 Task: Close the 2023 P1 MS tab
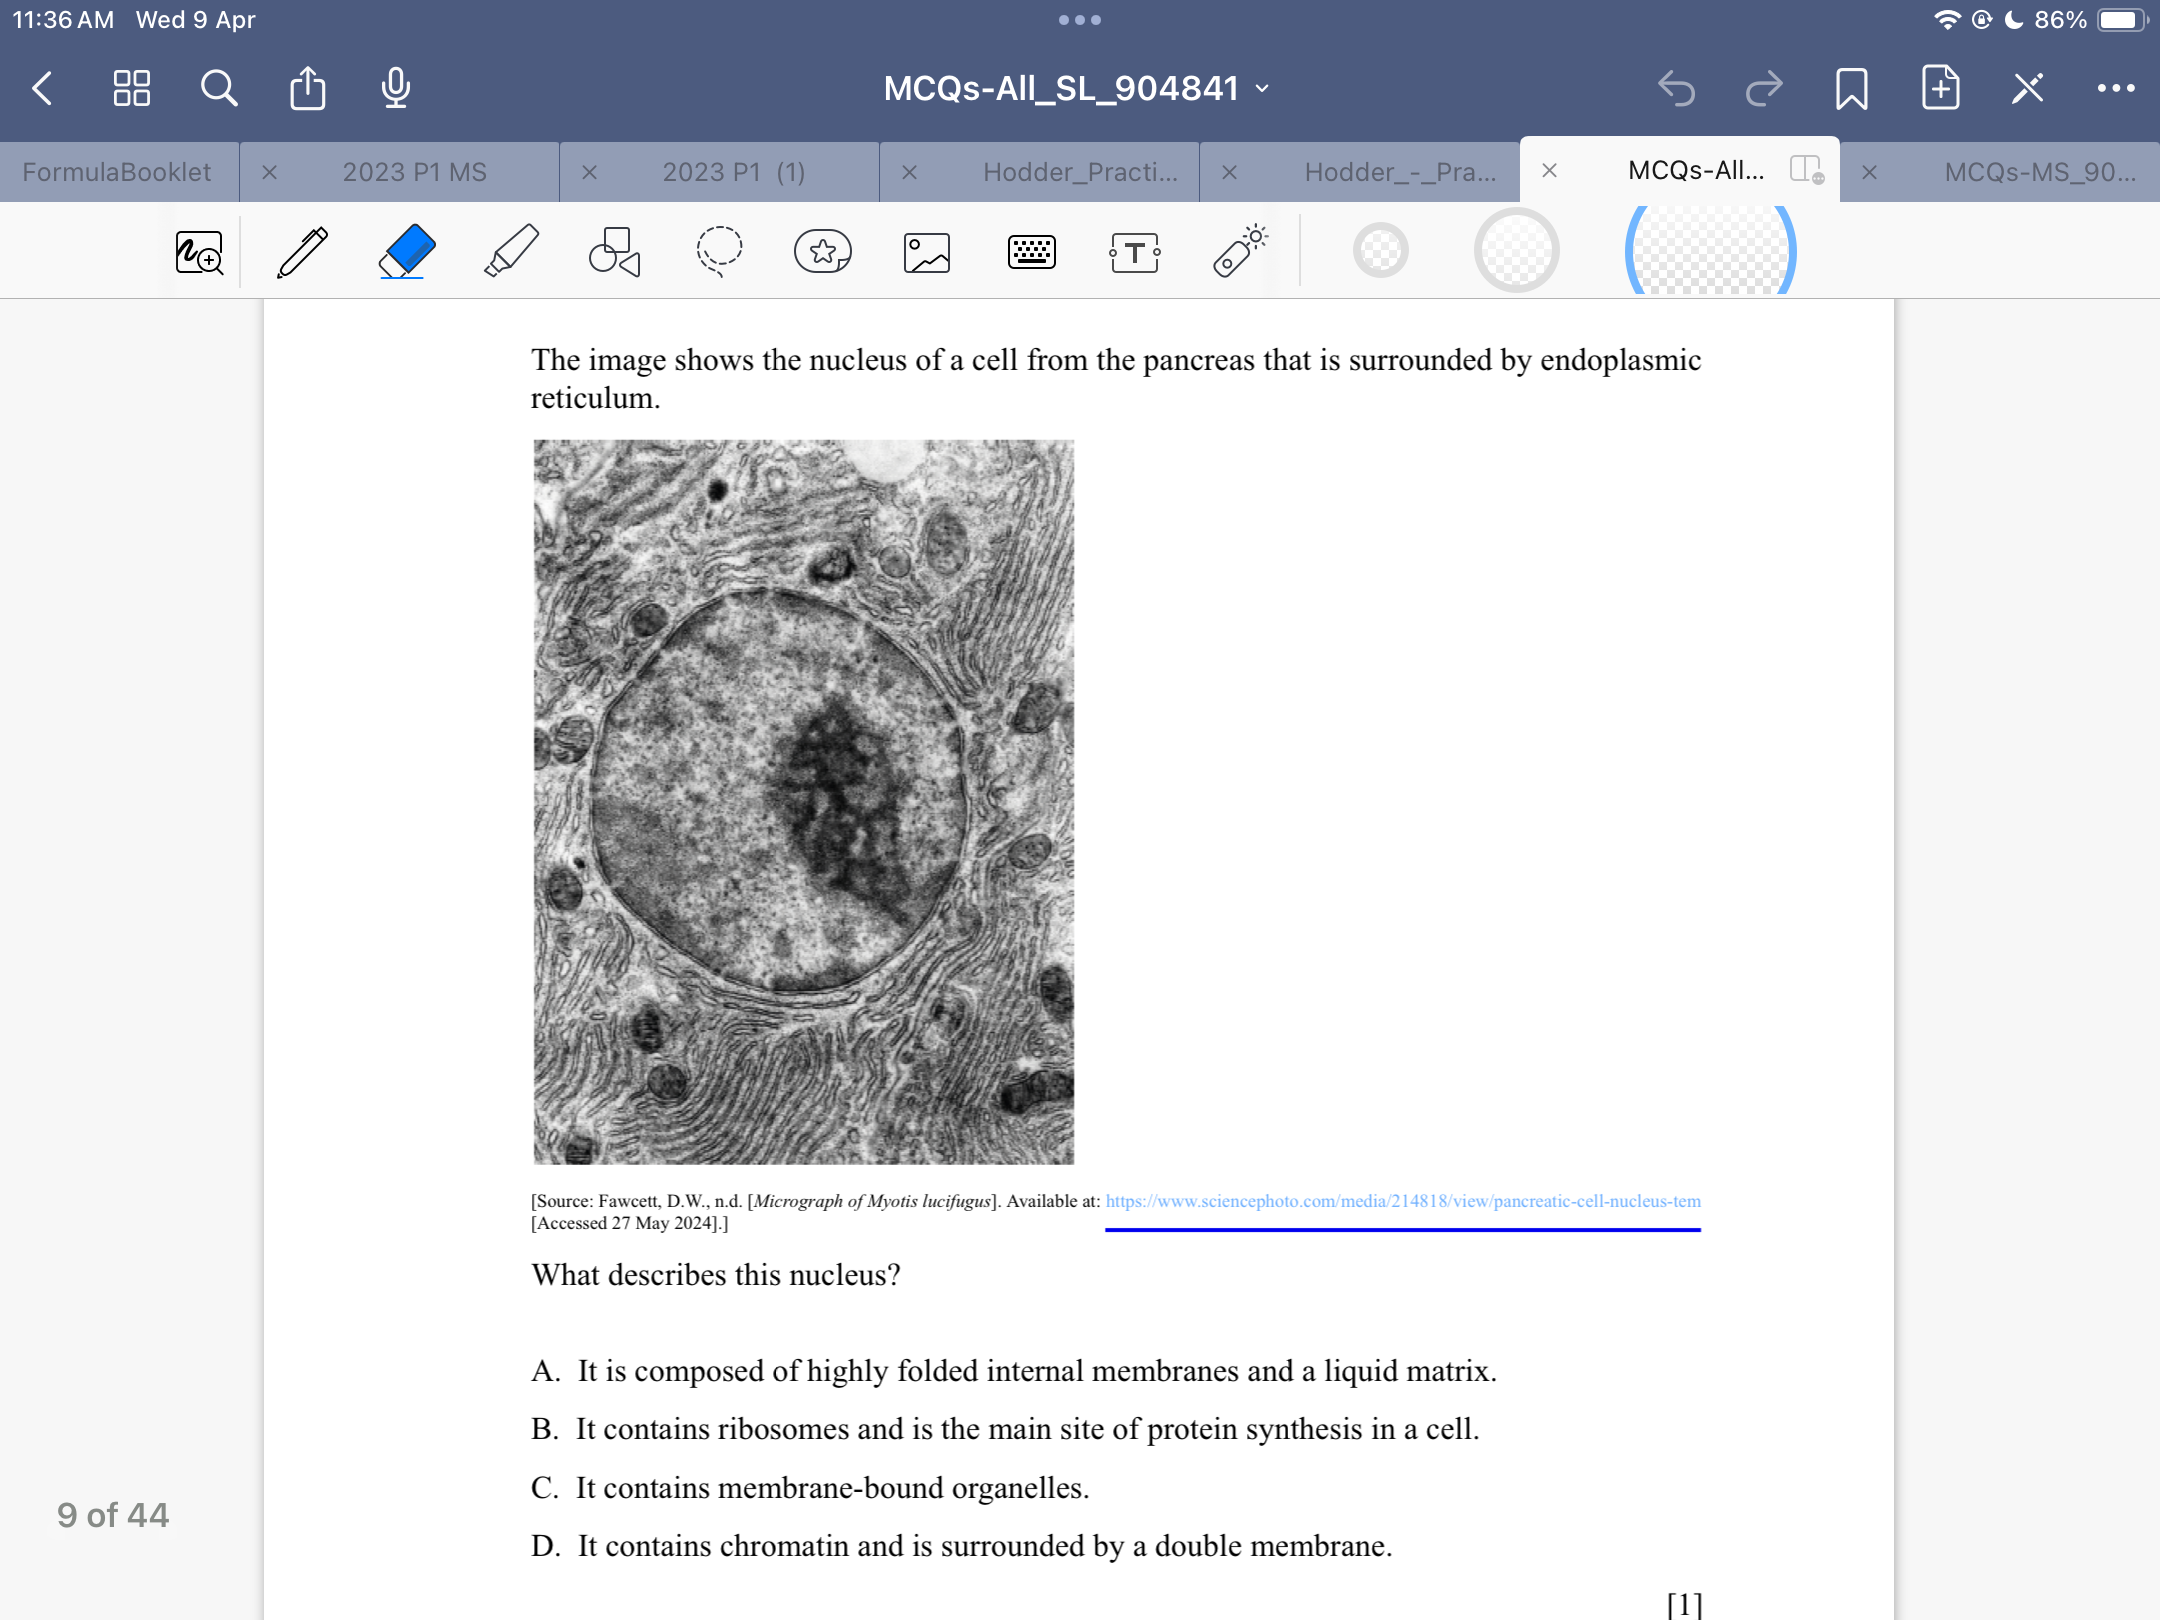pos(269,172)
